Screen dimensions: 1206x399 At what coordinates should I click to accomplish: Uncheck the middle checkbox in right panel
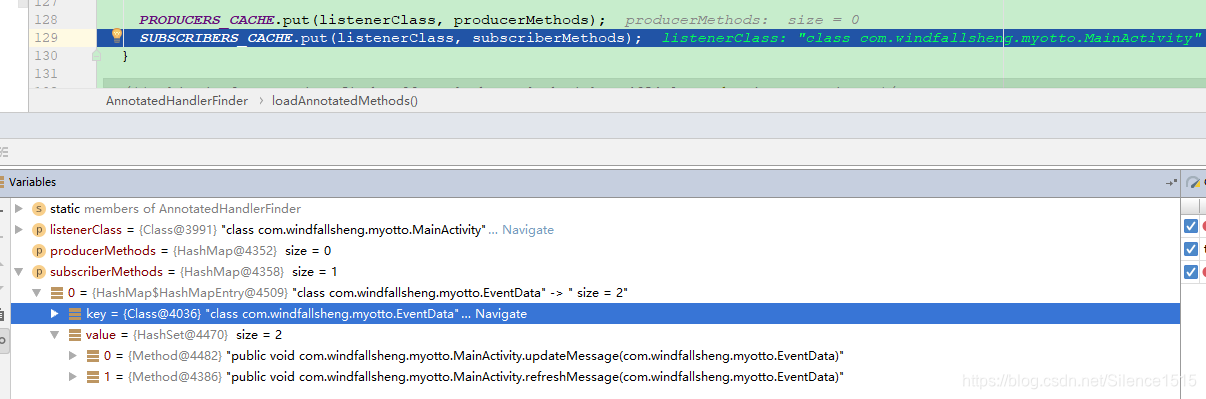(x=1191, y=249)
